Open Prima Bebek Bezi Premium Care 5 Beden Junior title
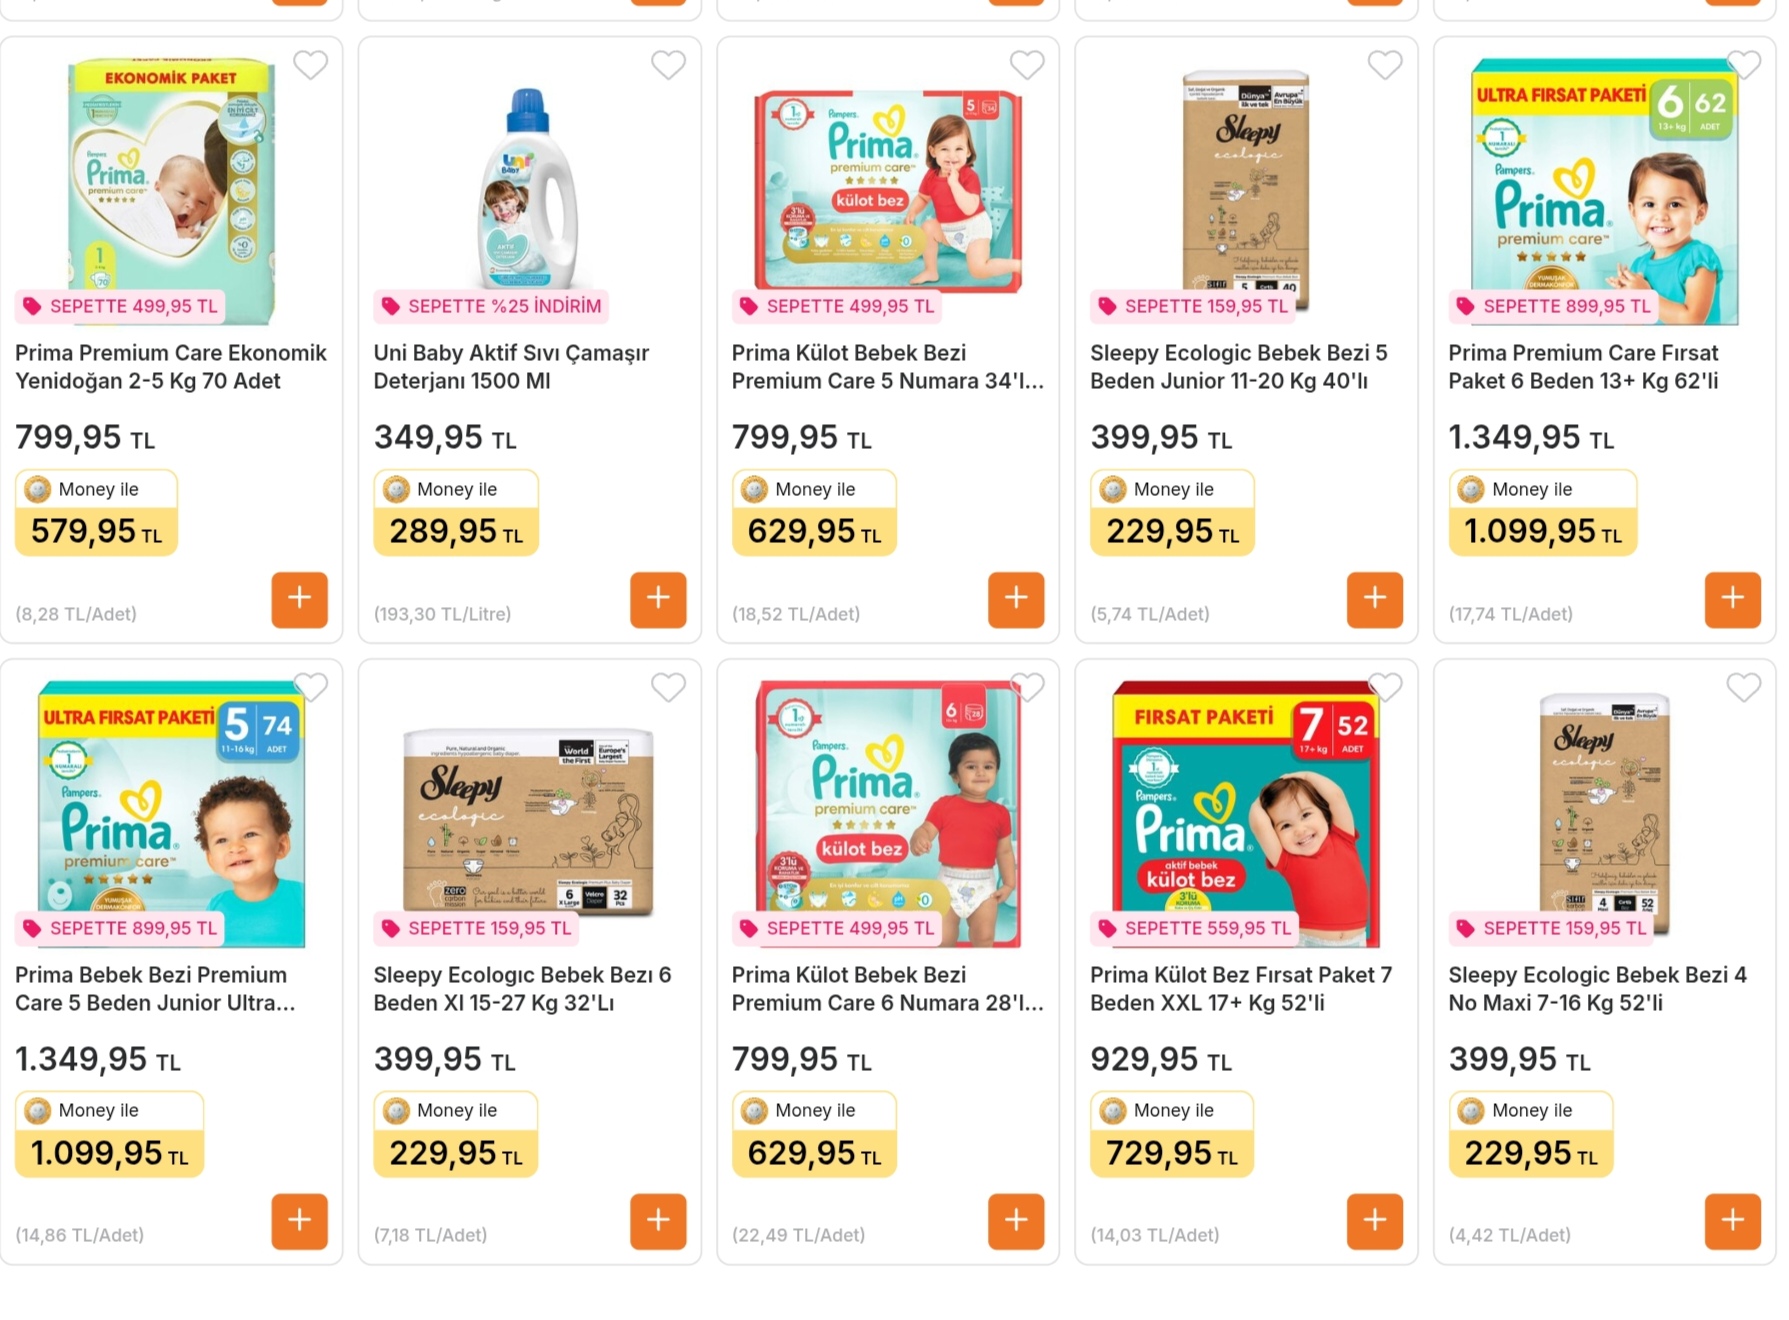The image size is (1789, 1320). [x=156, y=988]
